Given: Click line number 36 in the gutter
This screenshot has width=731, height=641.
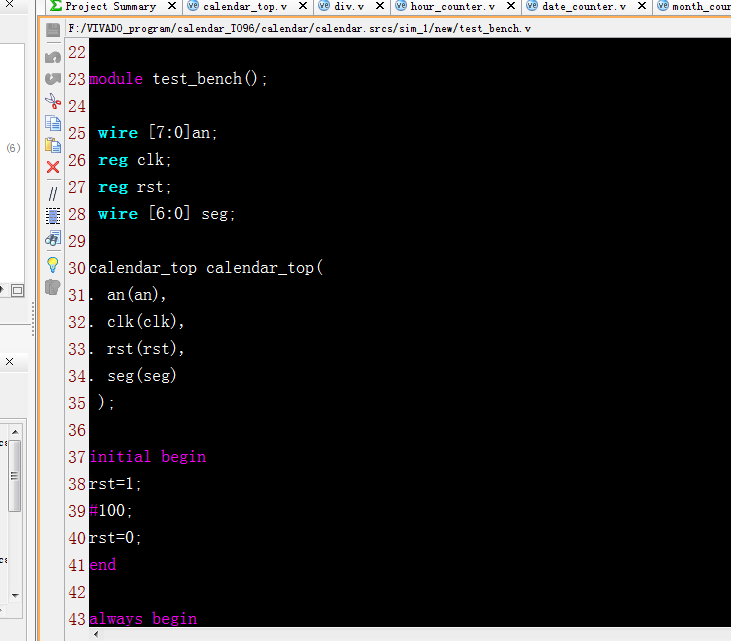Looking at the screenshot, I should tap(77, 430).
